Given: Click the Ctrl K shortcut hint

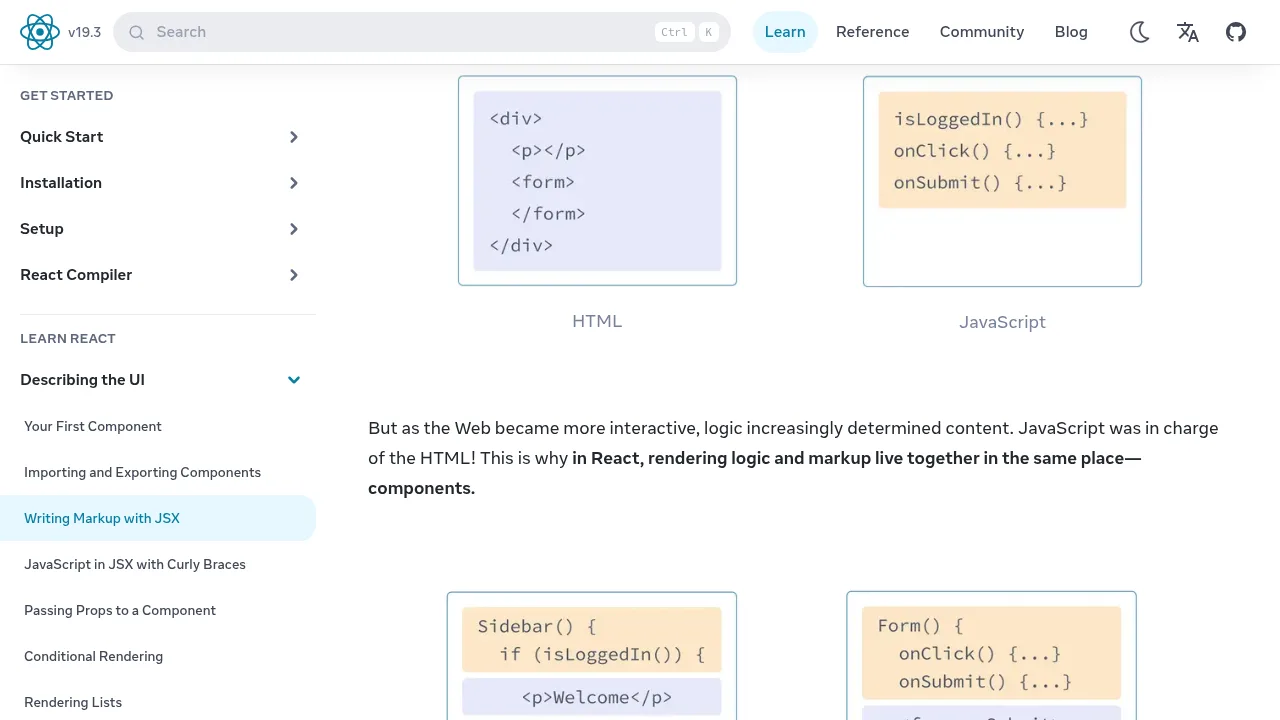Looking at the screenshot, I should [x=687, y=32].
